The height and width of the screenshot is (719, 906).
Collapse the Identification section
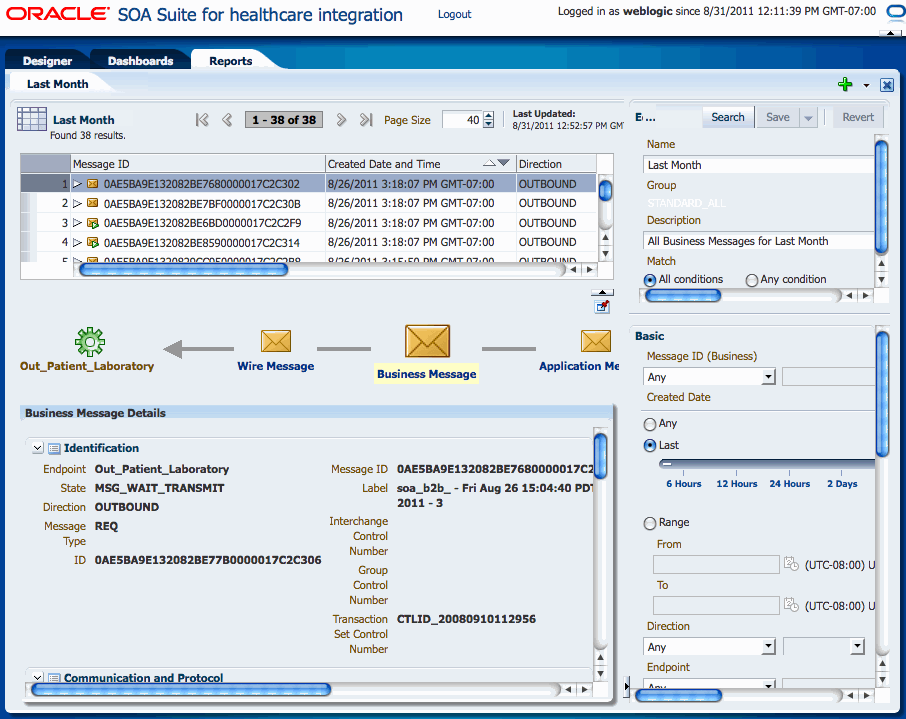[x=38, y=448]
